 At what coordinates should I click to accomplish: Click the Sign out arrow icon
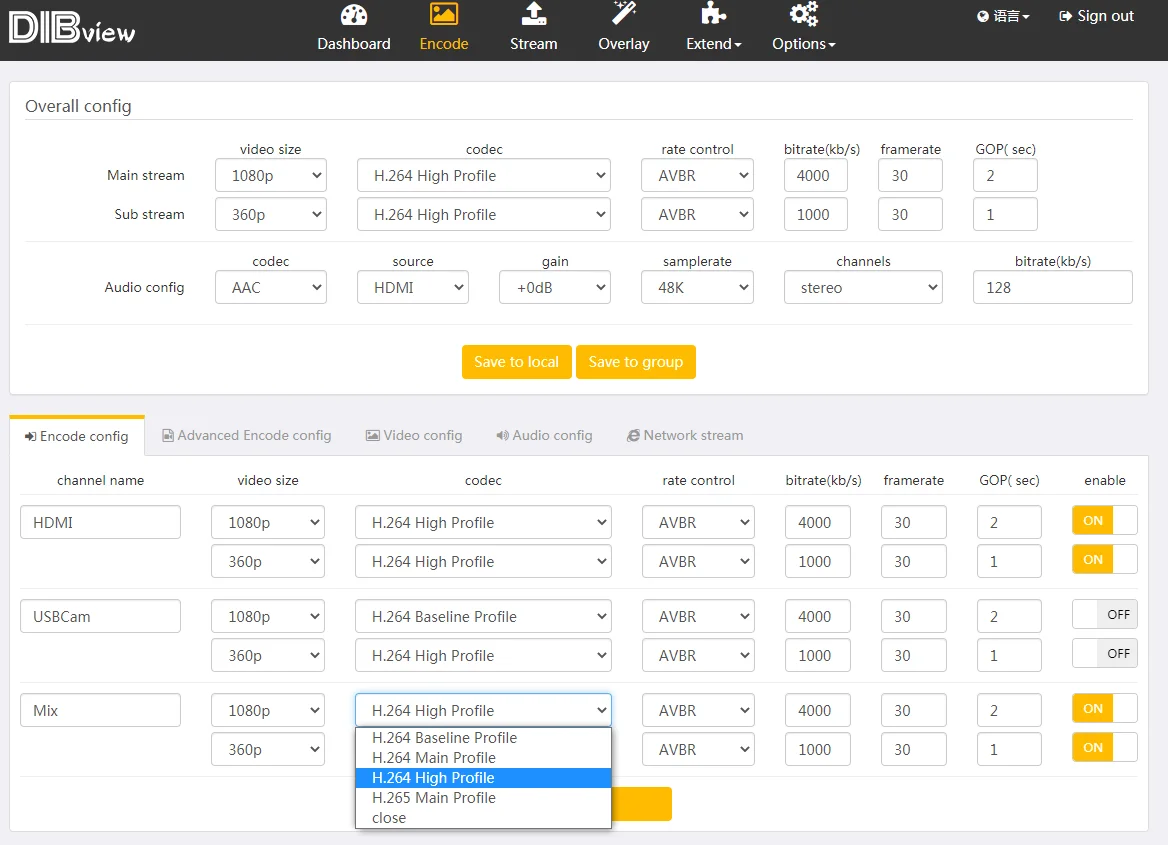1065,16
